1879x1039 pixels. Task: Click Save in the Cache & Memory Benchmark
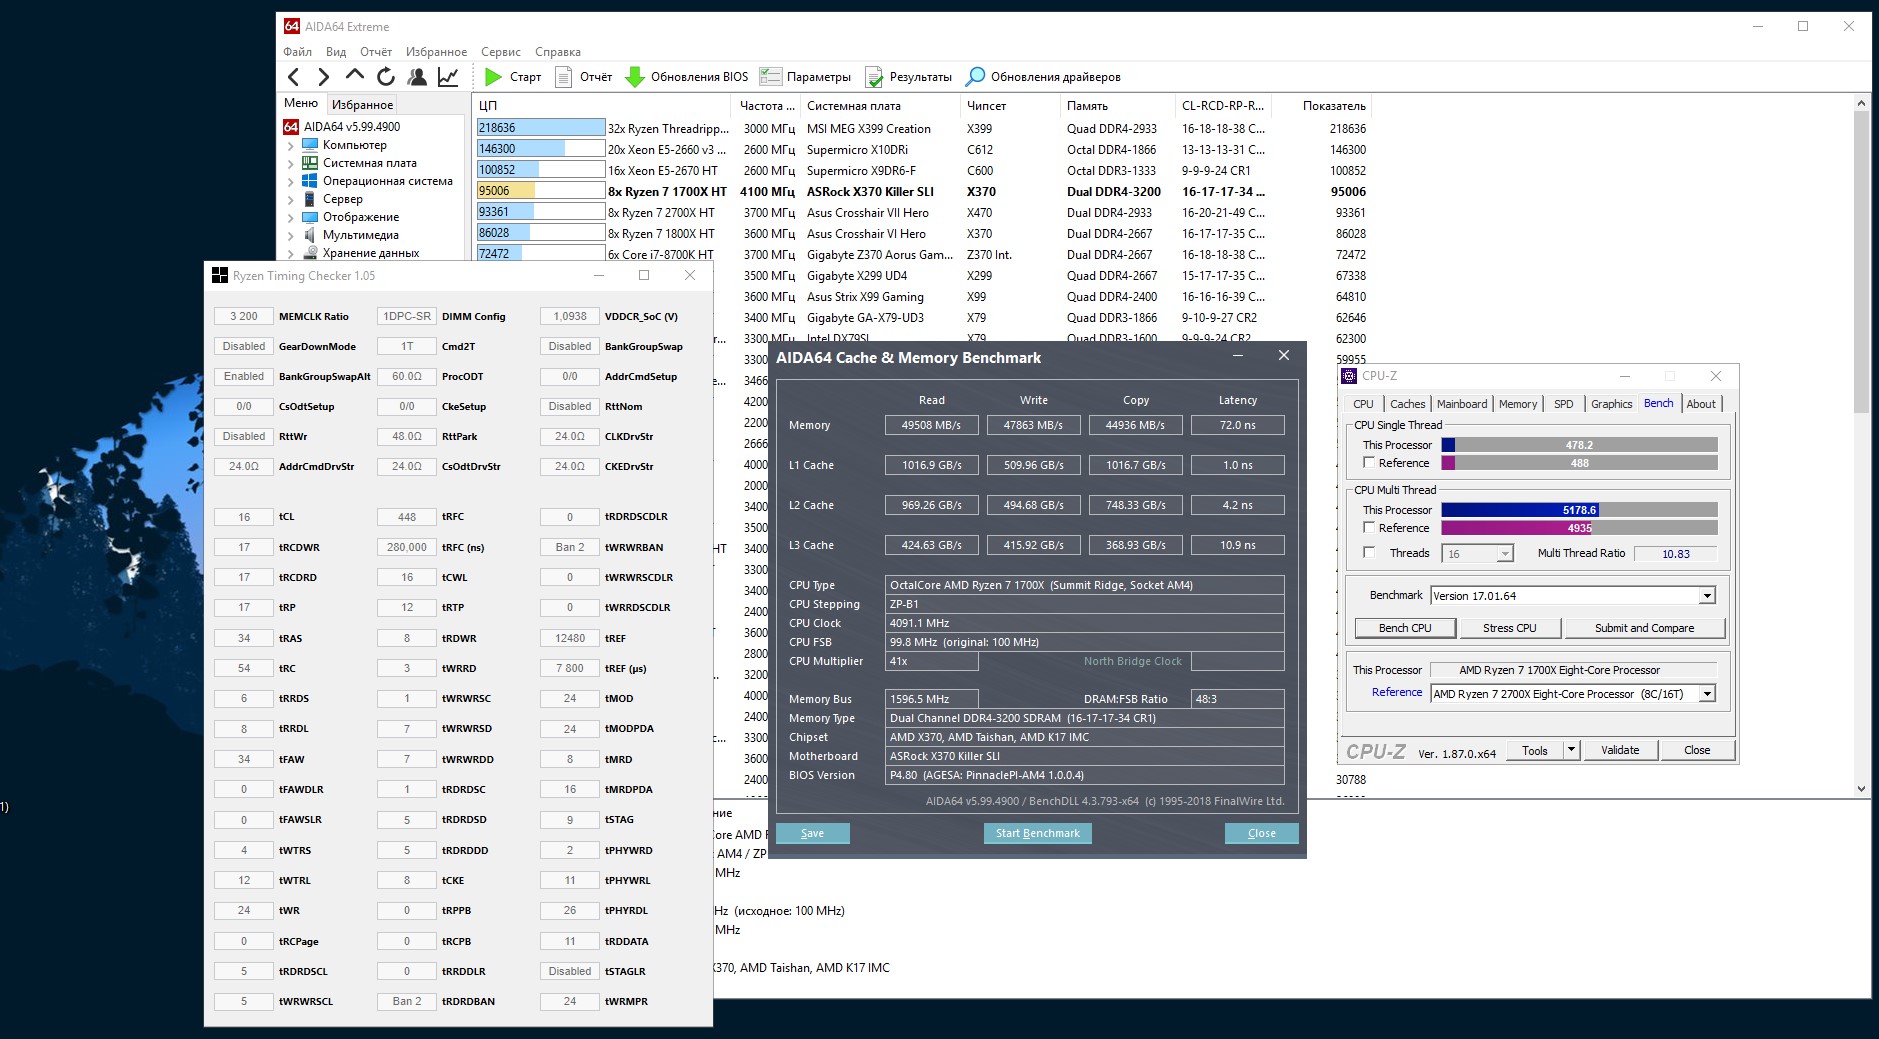point(812,833)
